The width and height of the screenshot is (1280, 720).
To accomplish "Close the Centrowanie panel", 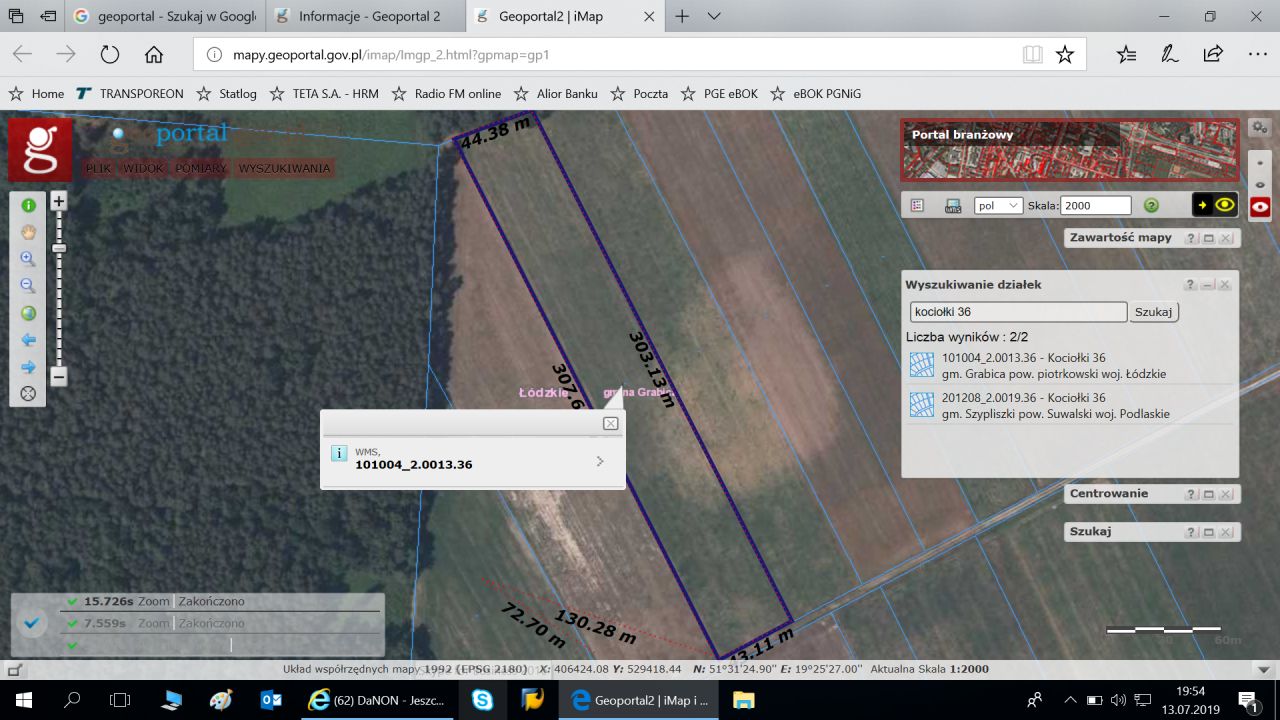I will click(1225, 494).
